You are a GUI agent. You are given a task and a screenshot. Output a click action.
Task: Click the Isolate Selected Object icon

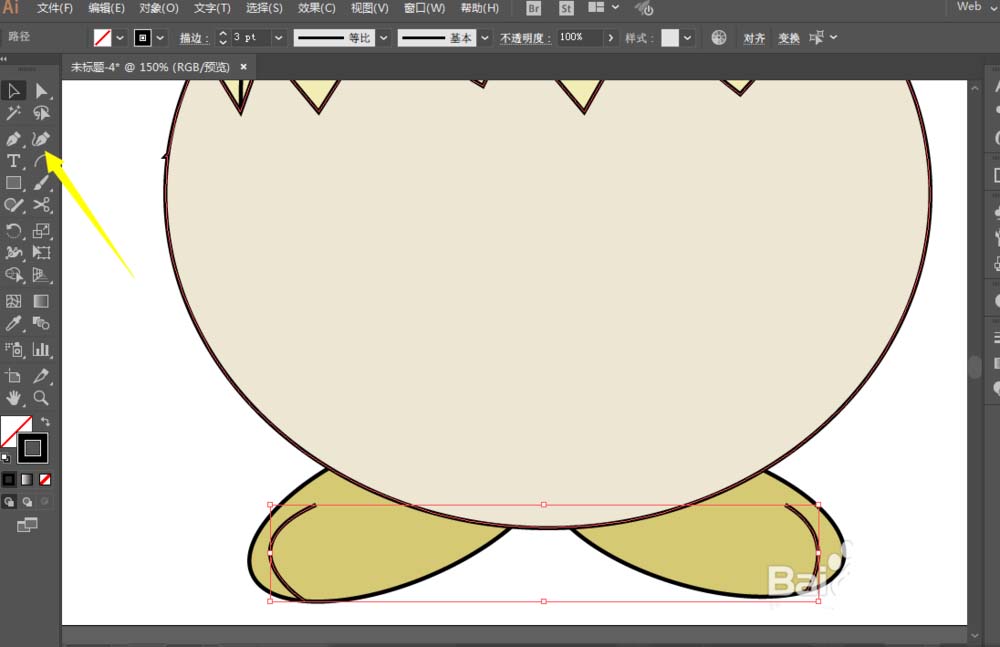pos(816,38)
